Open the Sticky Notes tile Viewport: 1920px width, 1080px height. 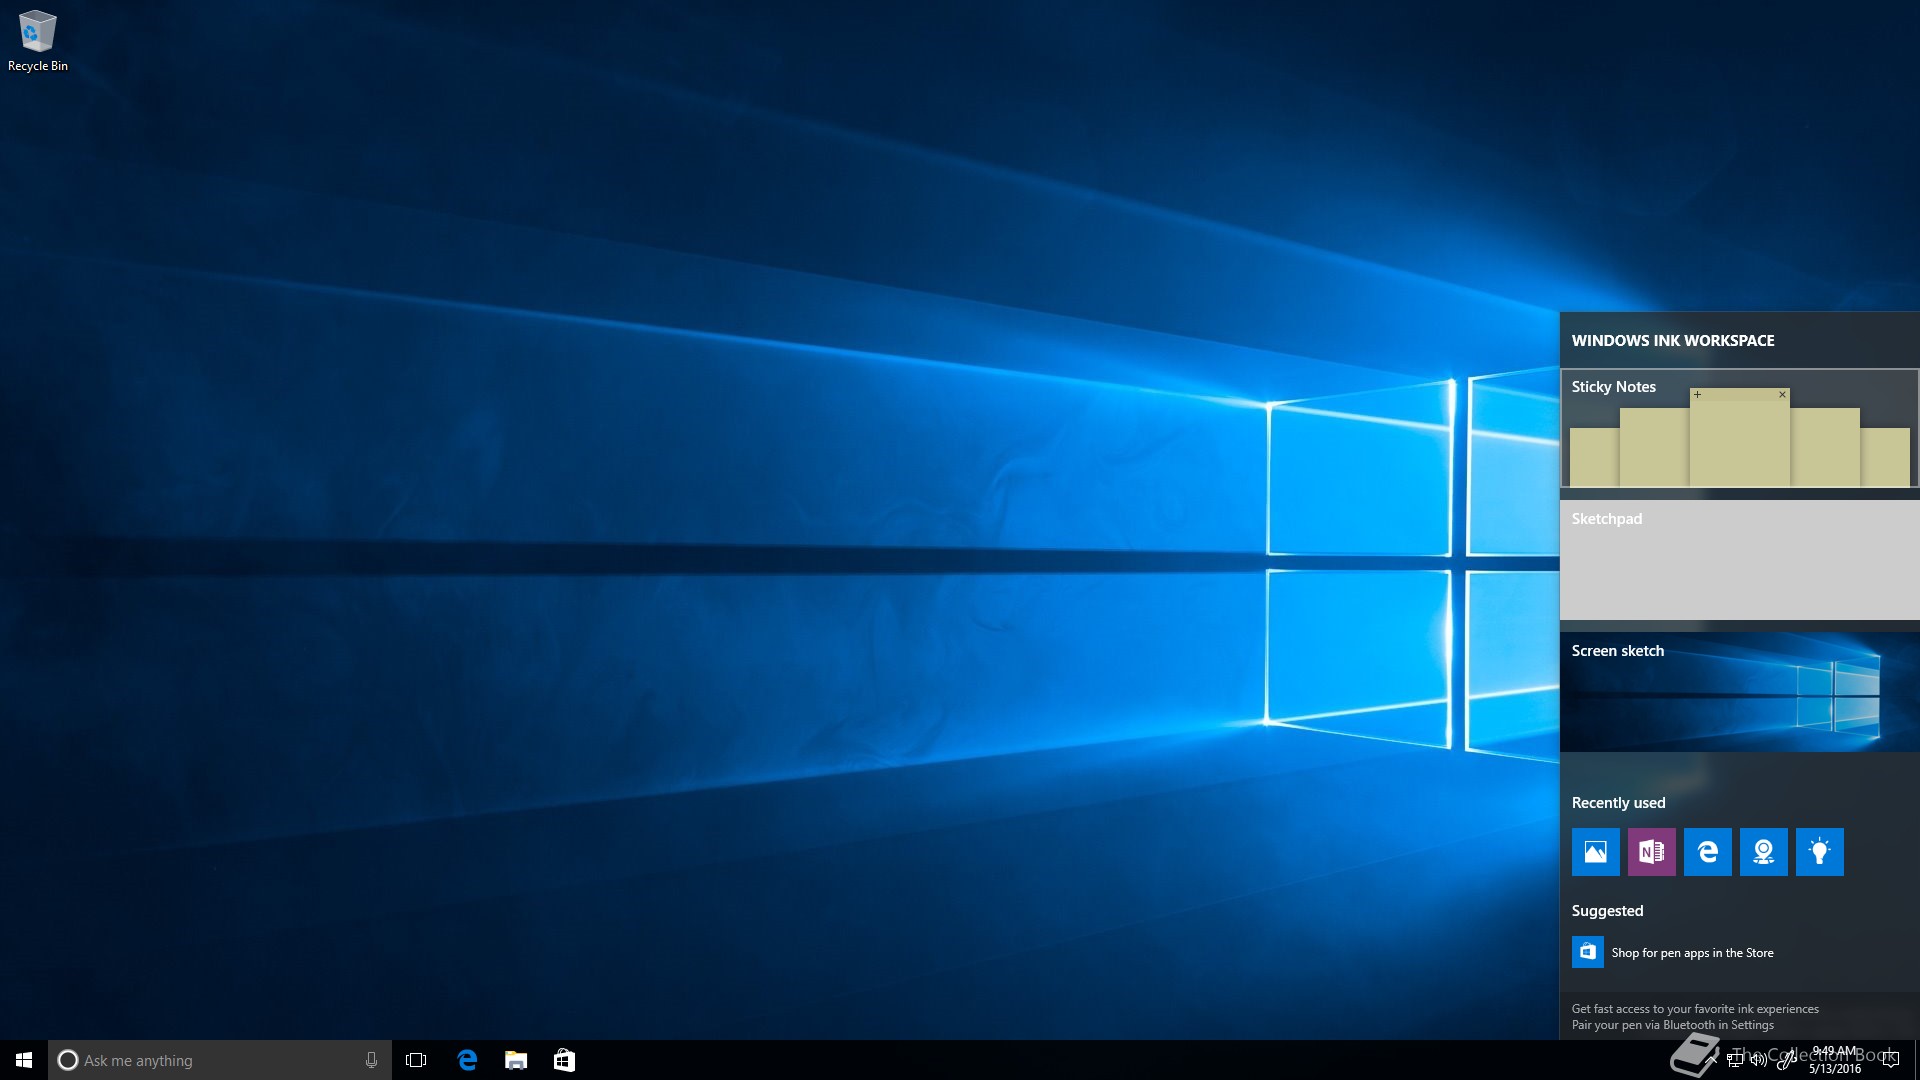(1739, 428)
